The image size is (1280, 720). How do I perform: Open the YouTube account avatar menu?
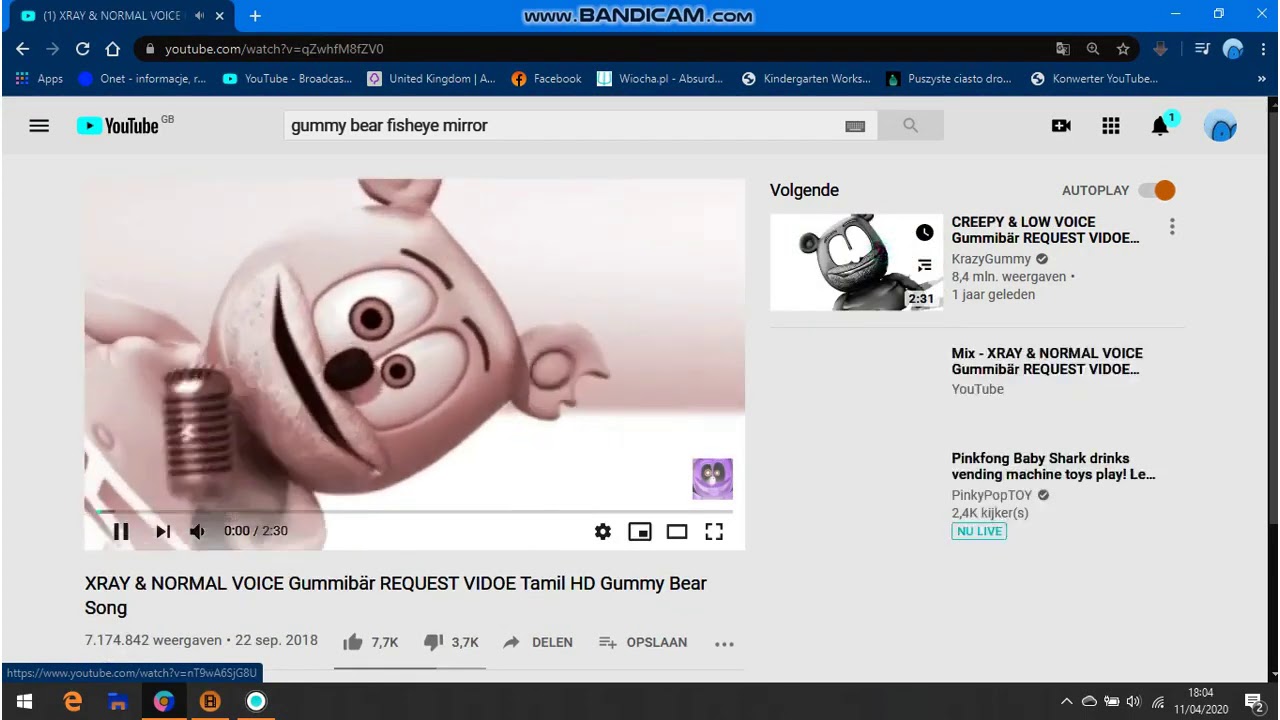1221,126
